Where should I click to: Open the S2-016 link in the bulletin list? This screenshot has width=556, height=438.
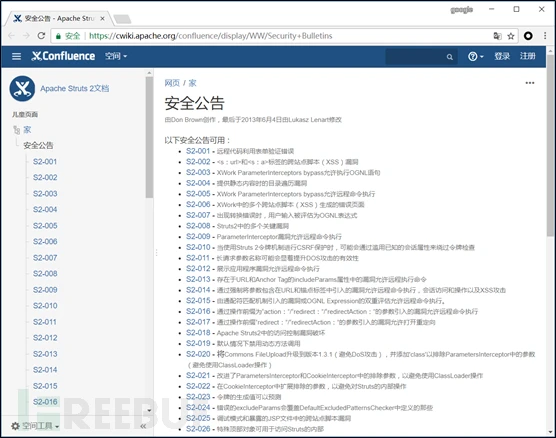coord(198,311)
